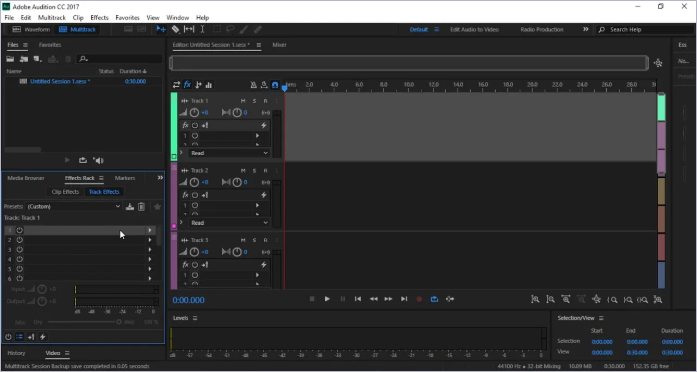Screen dimensions: 697x372
Task: Open the Favorites menu in menu bar
Action: (128, 18)
